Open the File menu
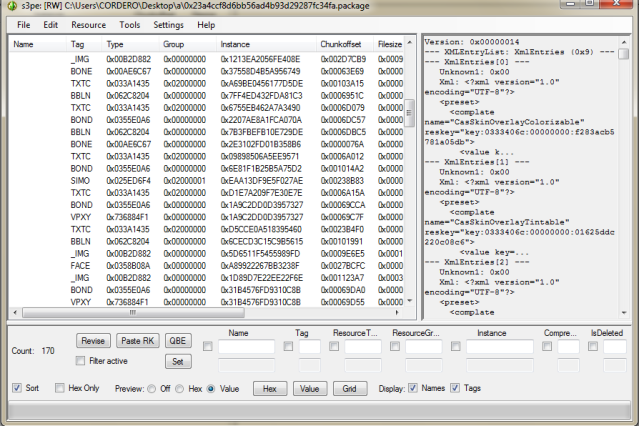 pos(23,24)
